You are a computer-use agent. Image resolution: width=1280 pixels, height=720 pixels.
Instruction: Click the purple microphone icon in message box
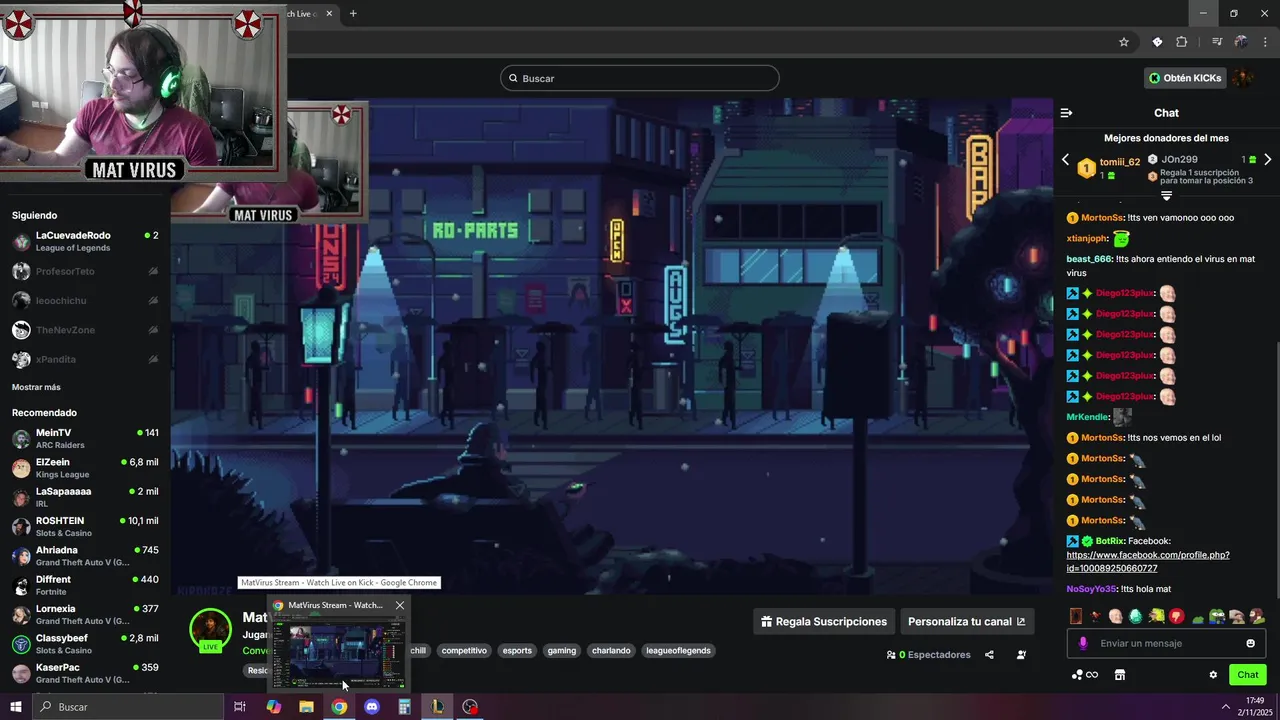click(1083, 643)
